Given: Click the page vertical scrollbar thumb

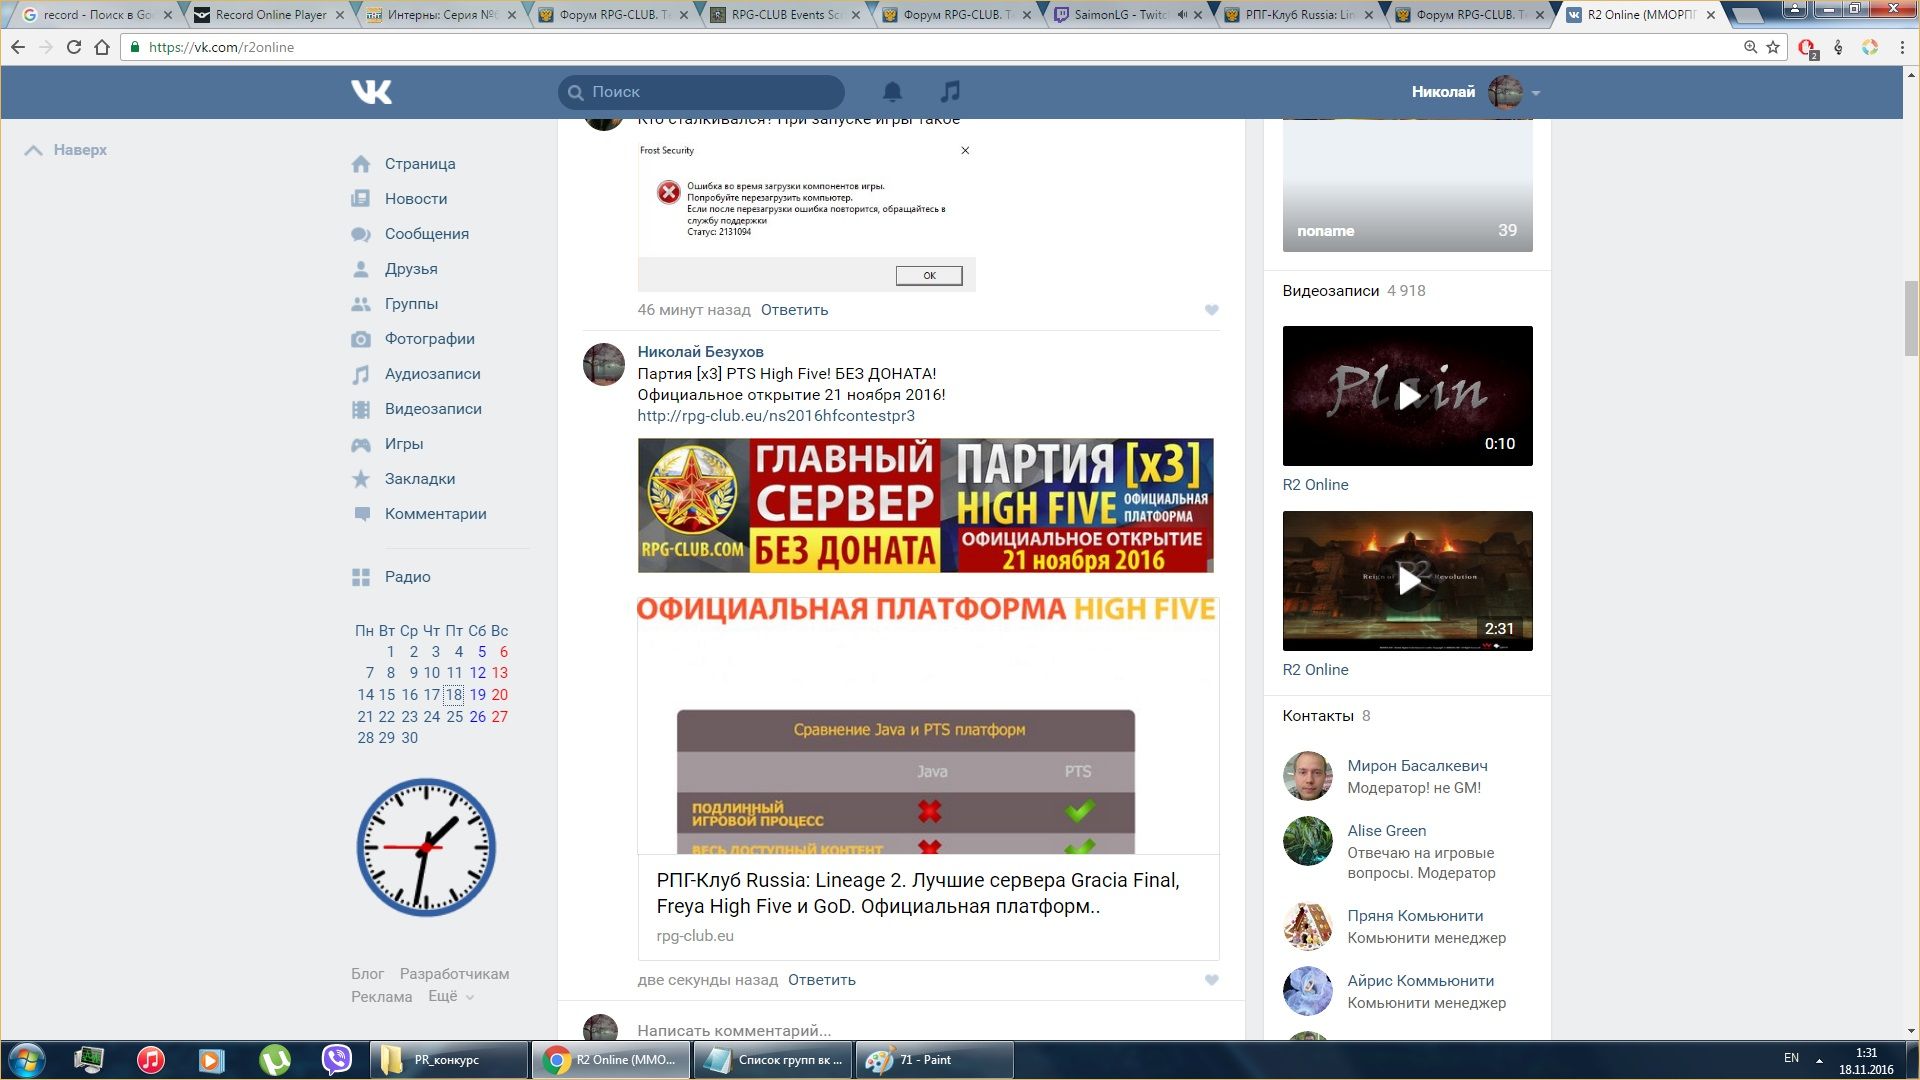Looking at the screenshot, I should point(1911,318).
